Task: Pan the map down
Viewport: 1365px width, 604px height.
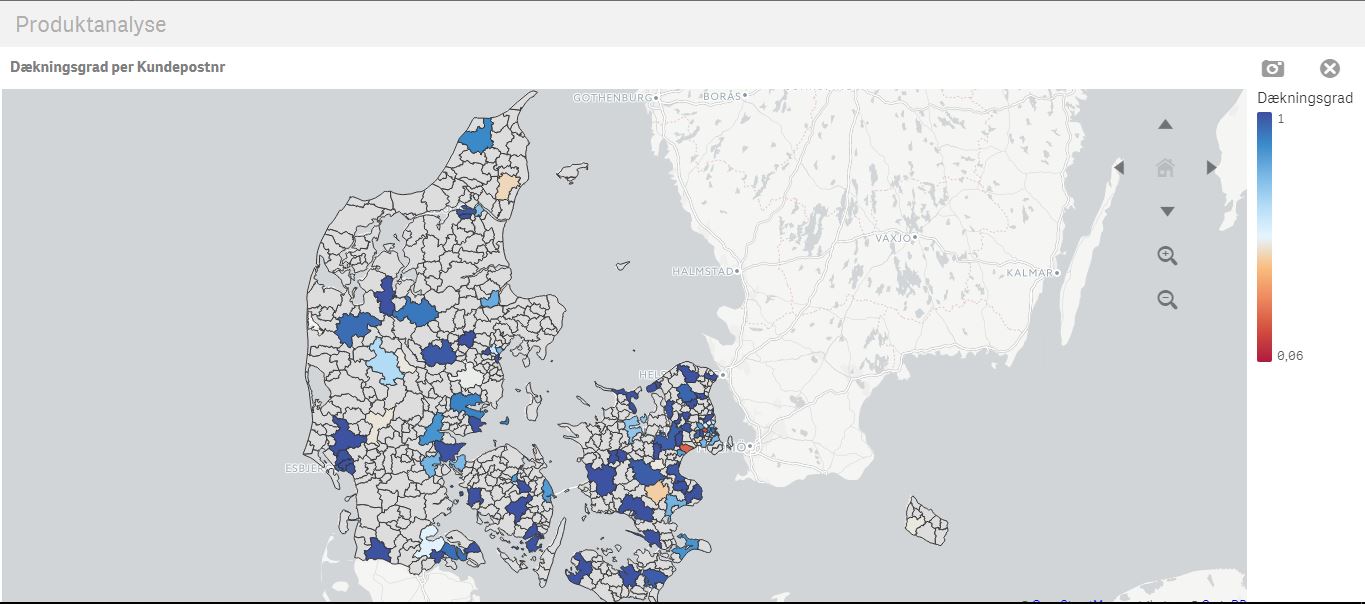Action: coord(1165,212)
